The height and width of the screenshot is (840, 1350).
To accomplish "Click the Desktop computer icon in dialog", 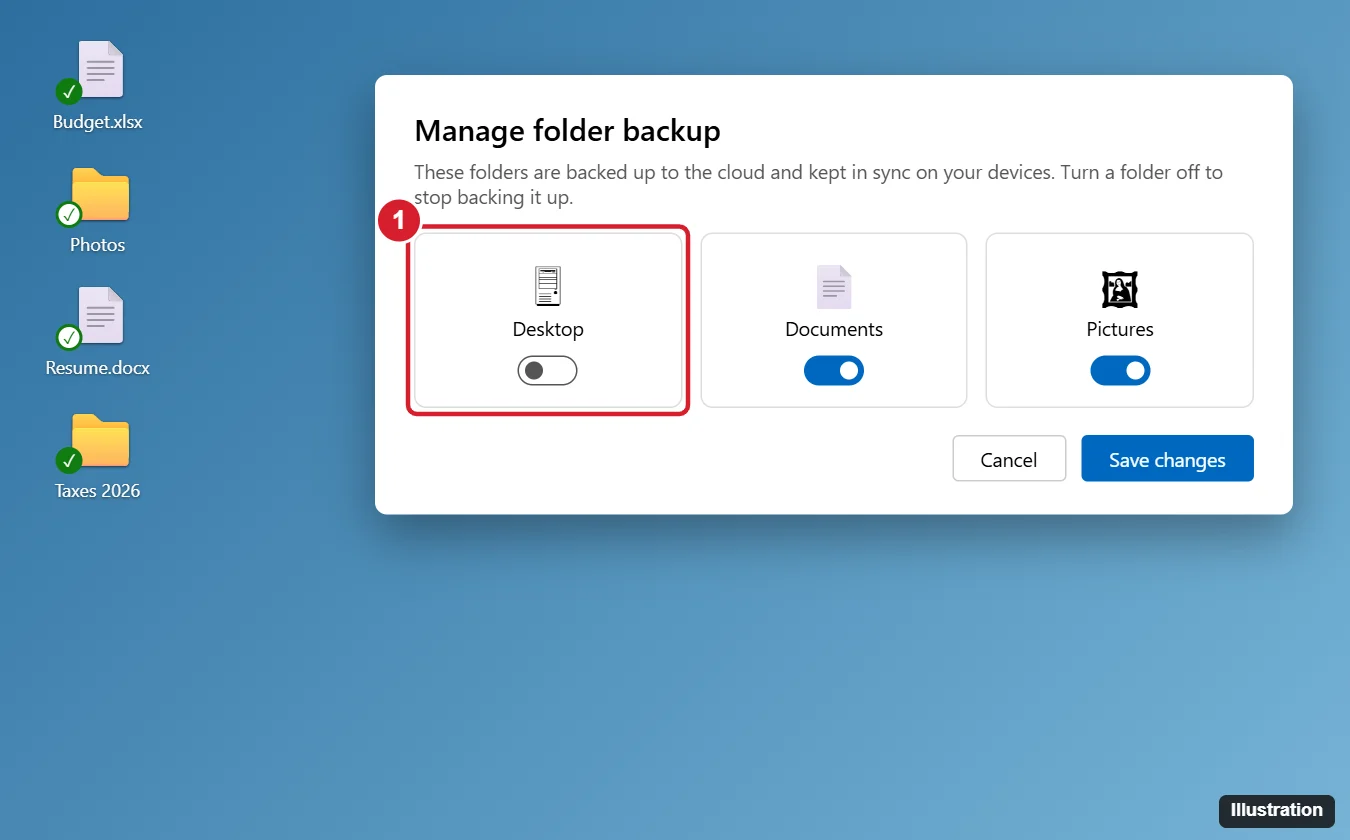I will coord(548,286).
